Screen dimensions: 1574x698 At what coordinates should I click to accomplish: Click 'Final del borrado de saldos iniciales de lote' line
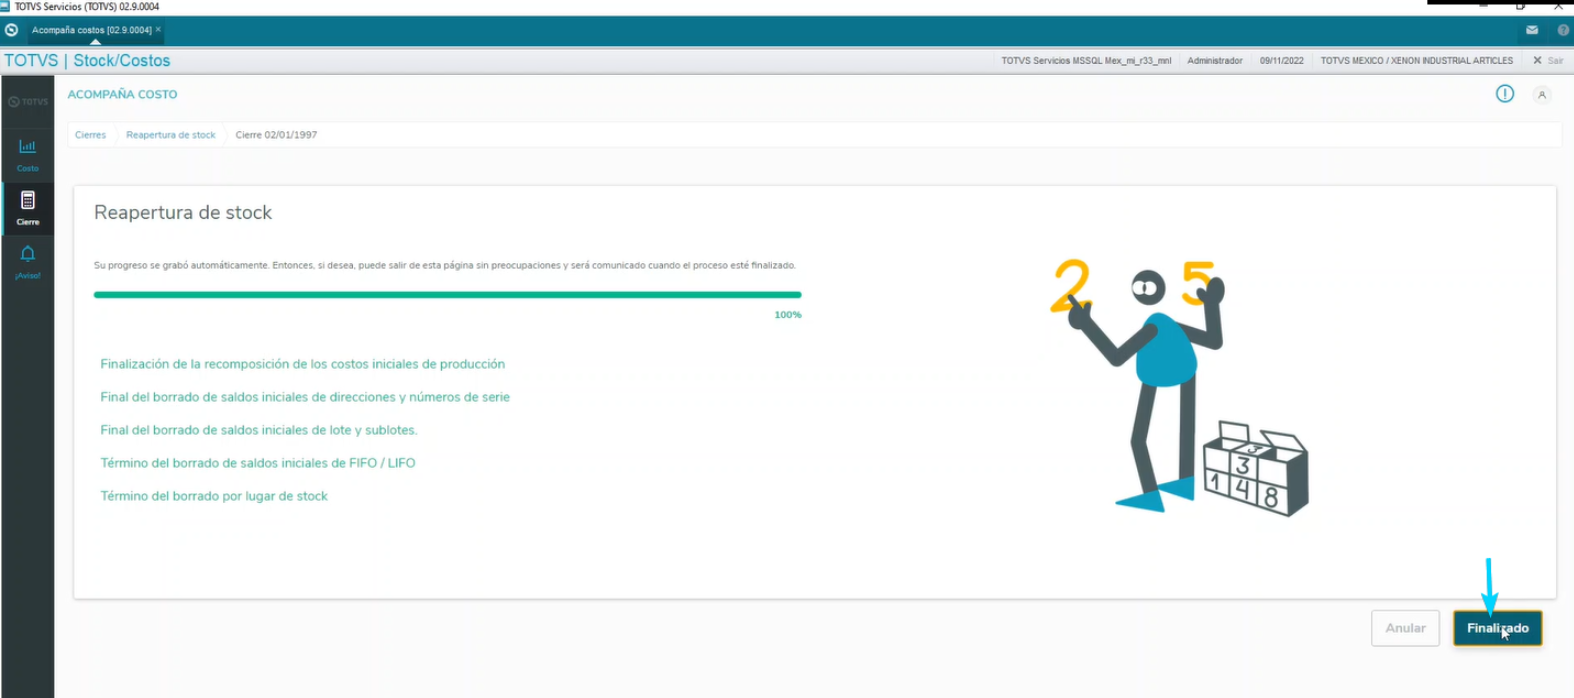point(259,430)
